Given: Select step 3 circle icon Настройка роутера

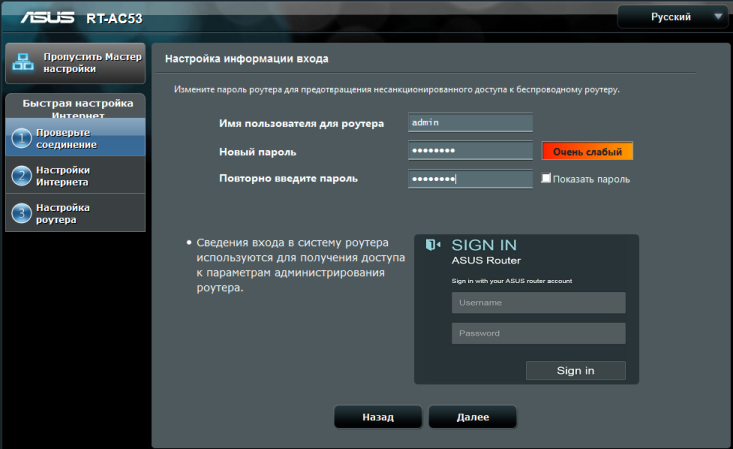Looking at the screenshot, I should pyautogui.click(x=22, y=213).
